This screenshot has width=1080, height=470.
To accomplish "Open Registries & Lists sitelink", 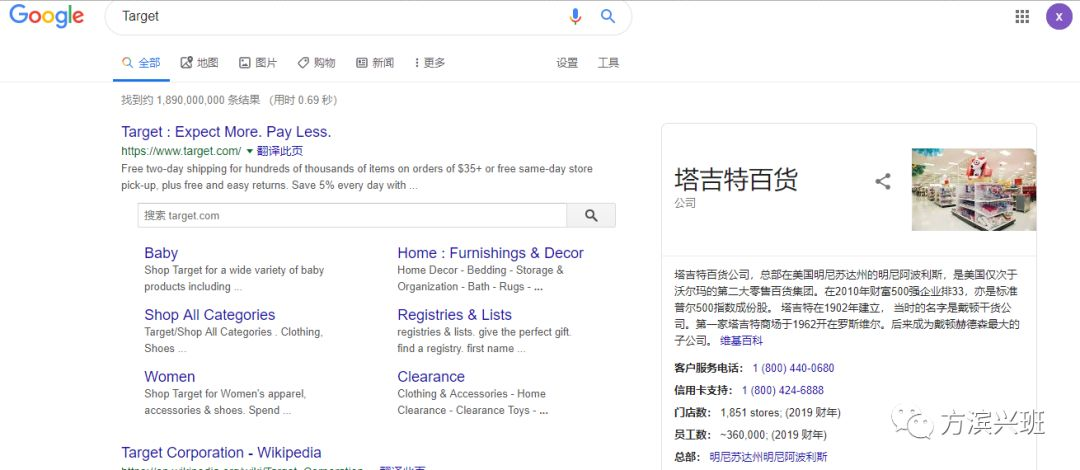I will (x=455, y=315).
